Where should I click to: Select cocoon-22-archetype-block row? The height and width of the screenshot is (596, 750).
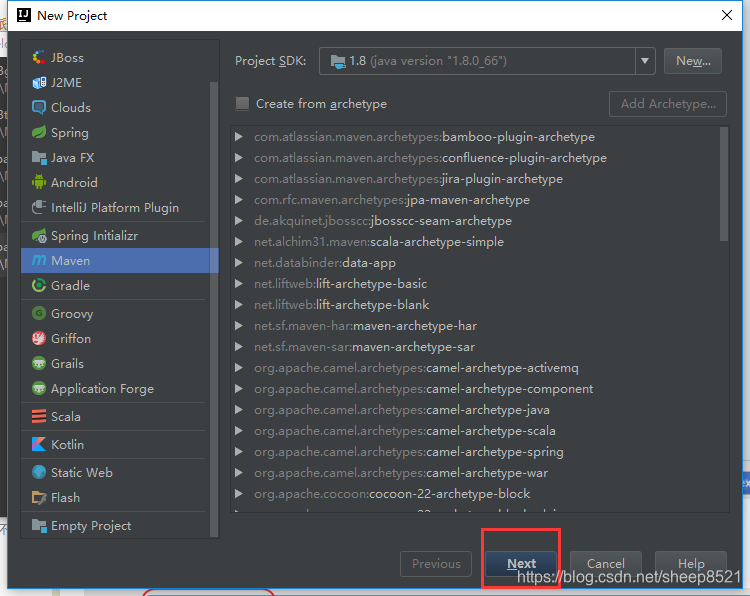(475, 494)
